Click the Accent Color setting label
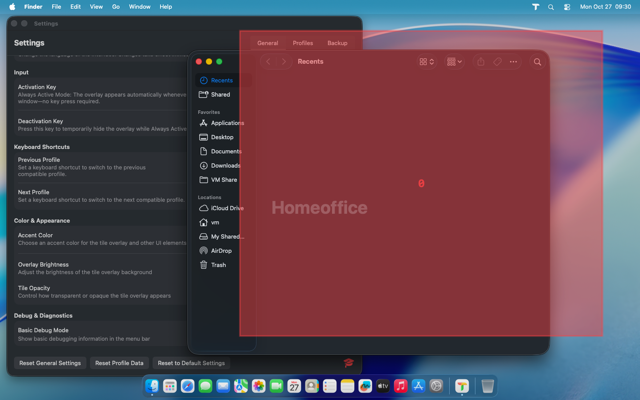640x400 pixels. tap(35, 236)
